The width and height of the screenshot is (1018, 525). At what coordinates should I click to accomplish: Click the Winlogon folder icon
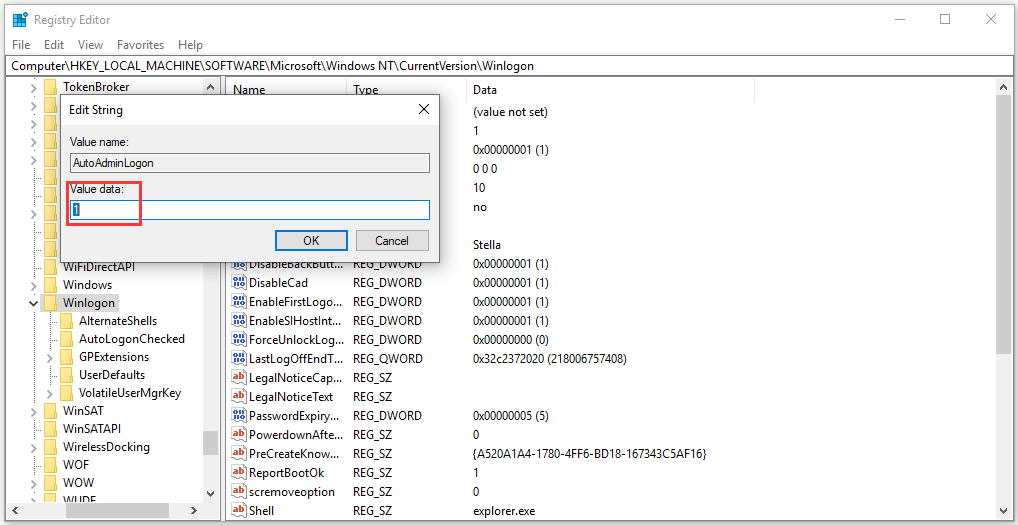tap(51, 303)
